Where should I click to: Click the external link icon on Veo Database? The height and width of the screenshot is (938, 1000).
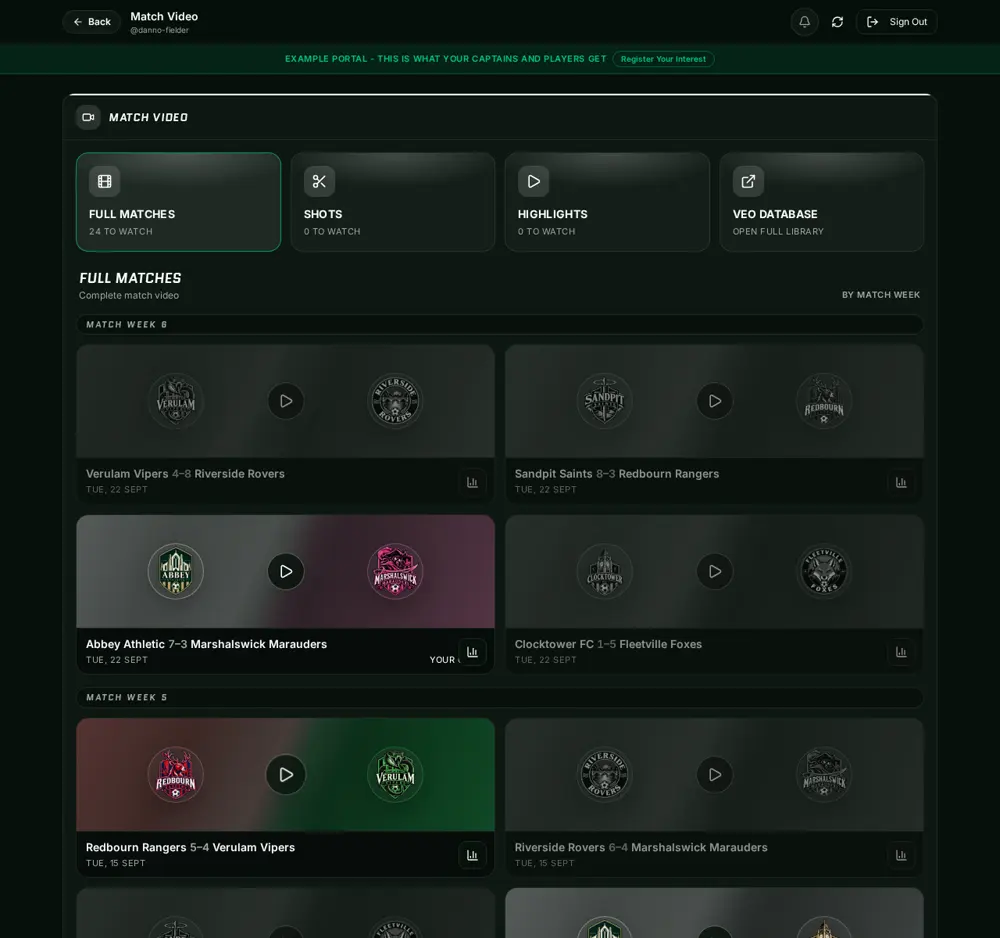coord(748,181)
